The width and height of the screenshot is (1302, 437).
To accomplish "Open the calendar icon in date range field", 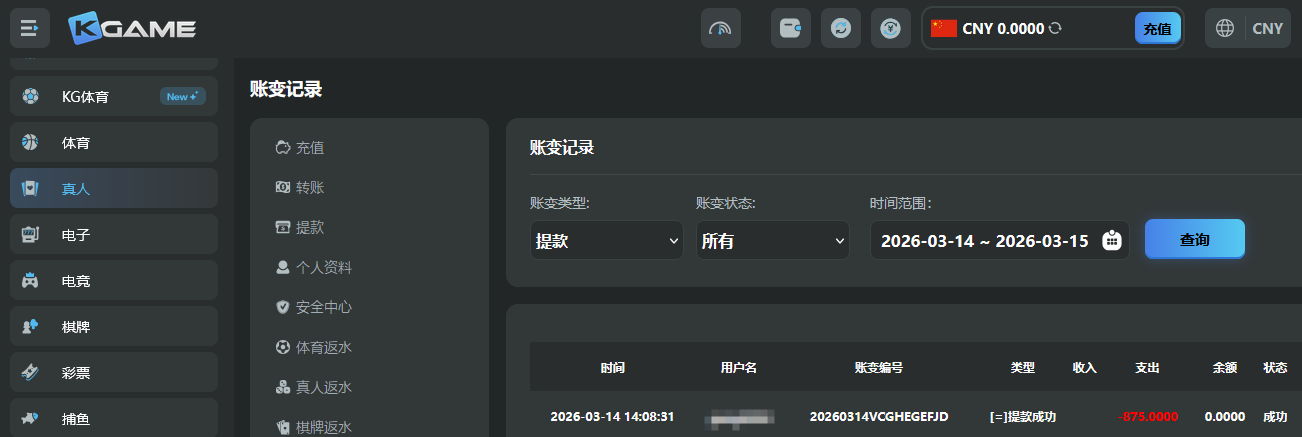I will click(1111, 241).
